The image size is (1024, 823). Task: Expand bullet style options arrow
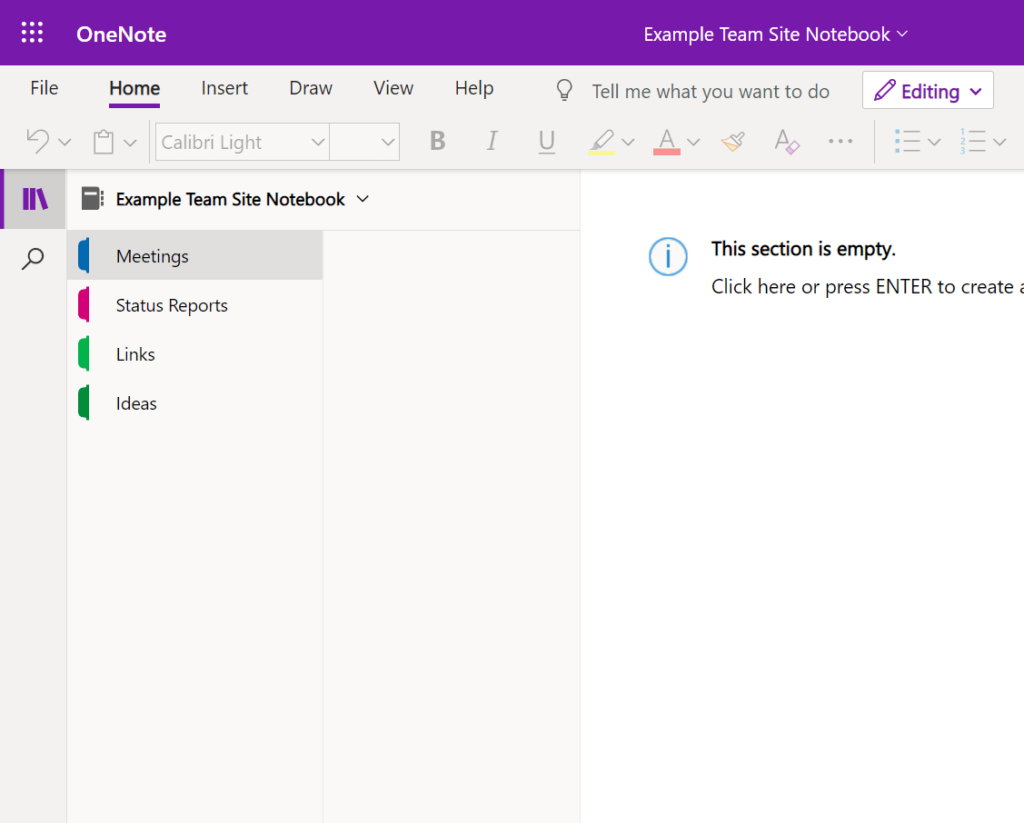(x=934, y=142)
